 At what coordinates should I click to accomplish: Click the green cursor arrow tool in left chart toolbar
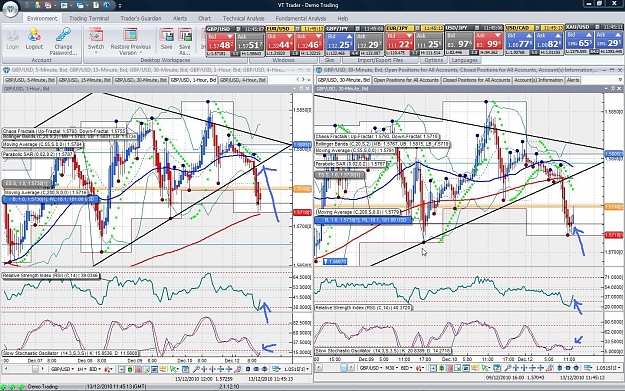tap(173, 369)
